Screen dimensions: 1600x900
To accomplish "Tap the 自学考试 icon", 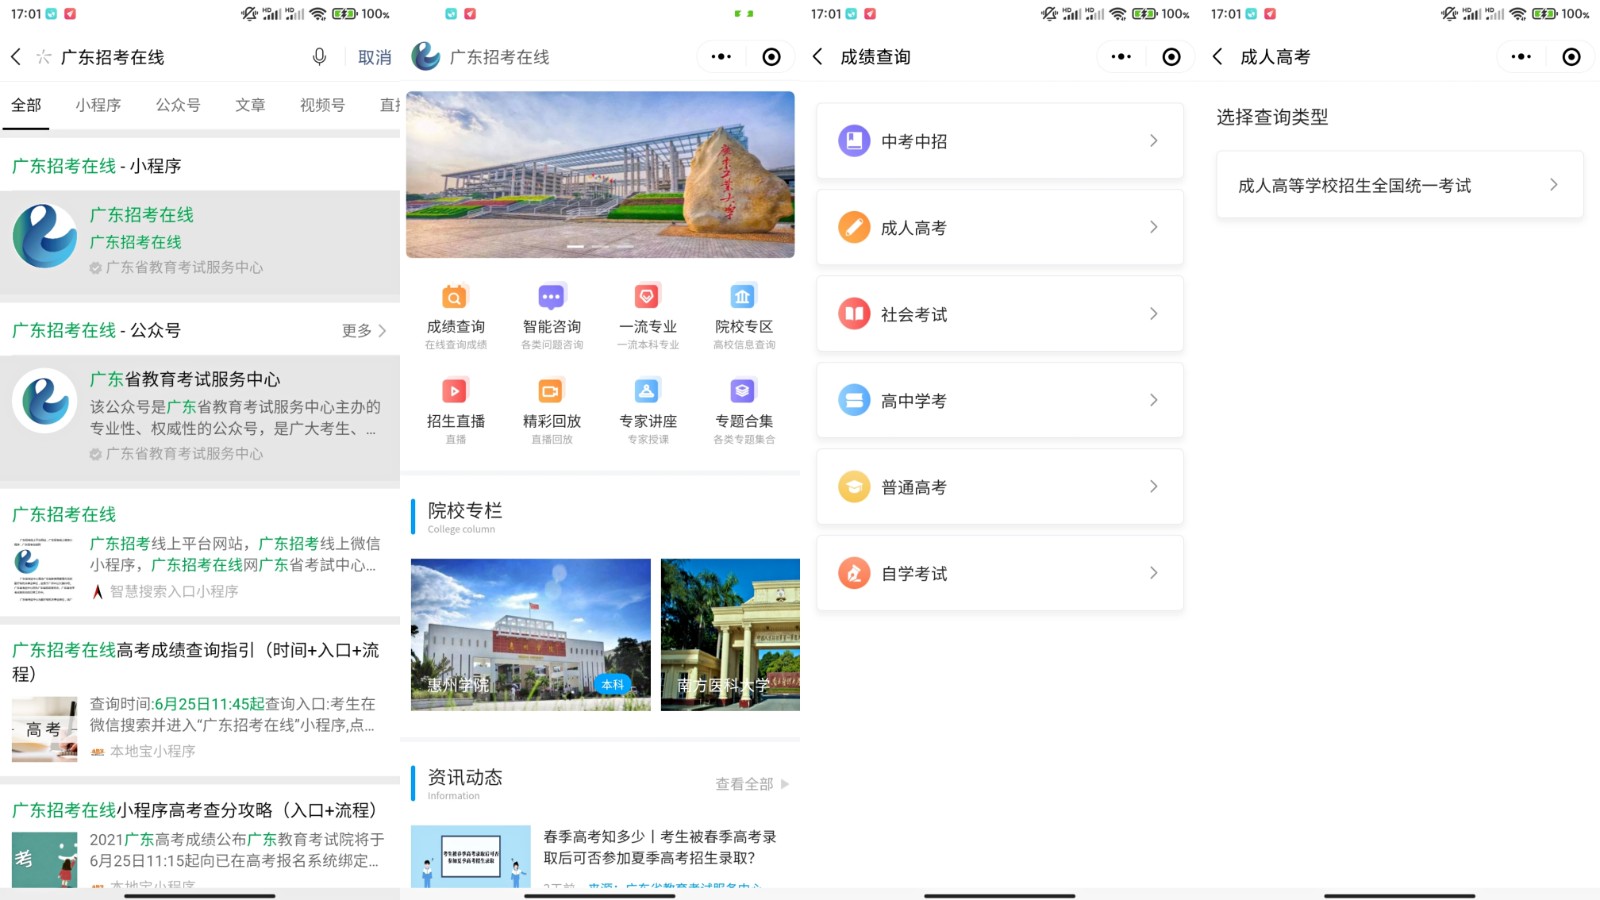I will click(854, 573).
